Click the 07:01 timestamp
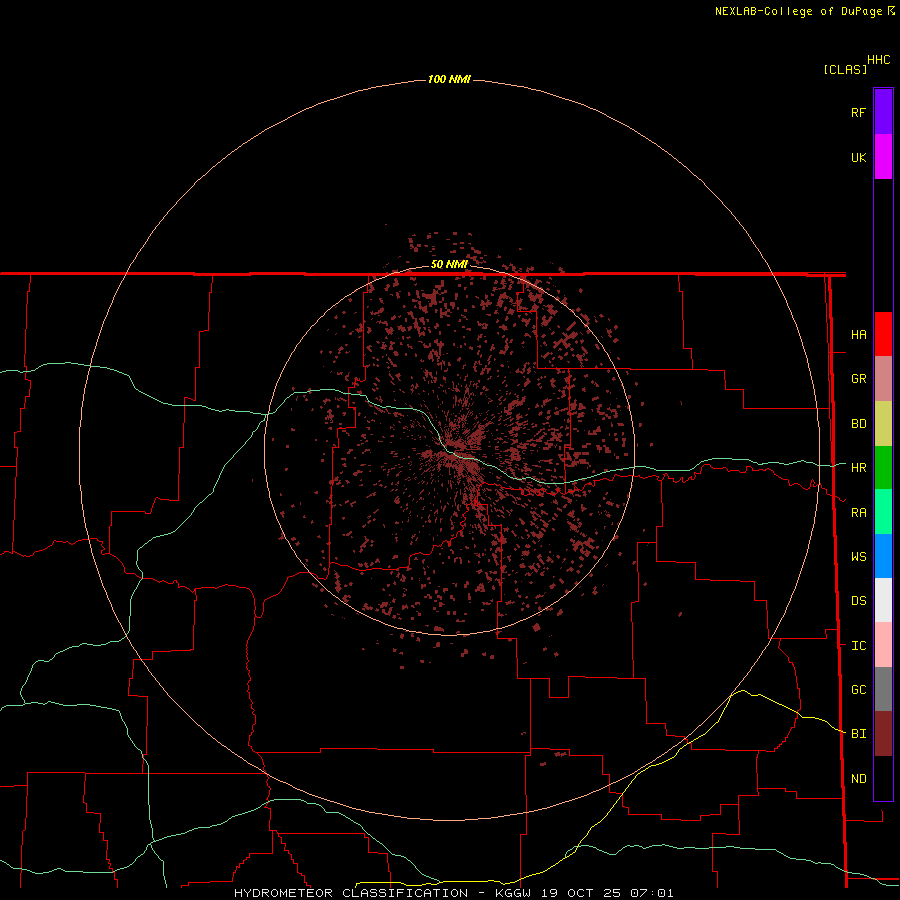Viewport: 900px width, 900px height. [651, 893]
